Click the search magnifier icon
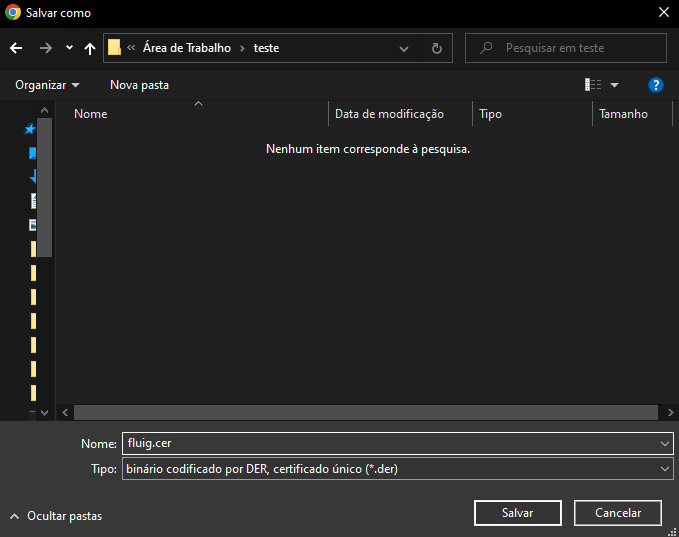679x537 pixels. [x=486, y=48]
